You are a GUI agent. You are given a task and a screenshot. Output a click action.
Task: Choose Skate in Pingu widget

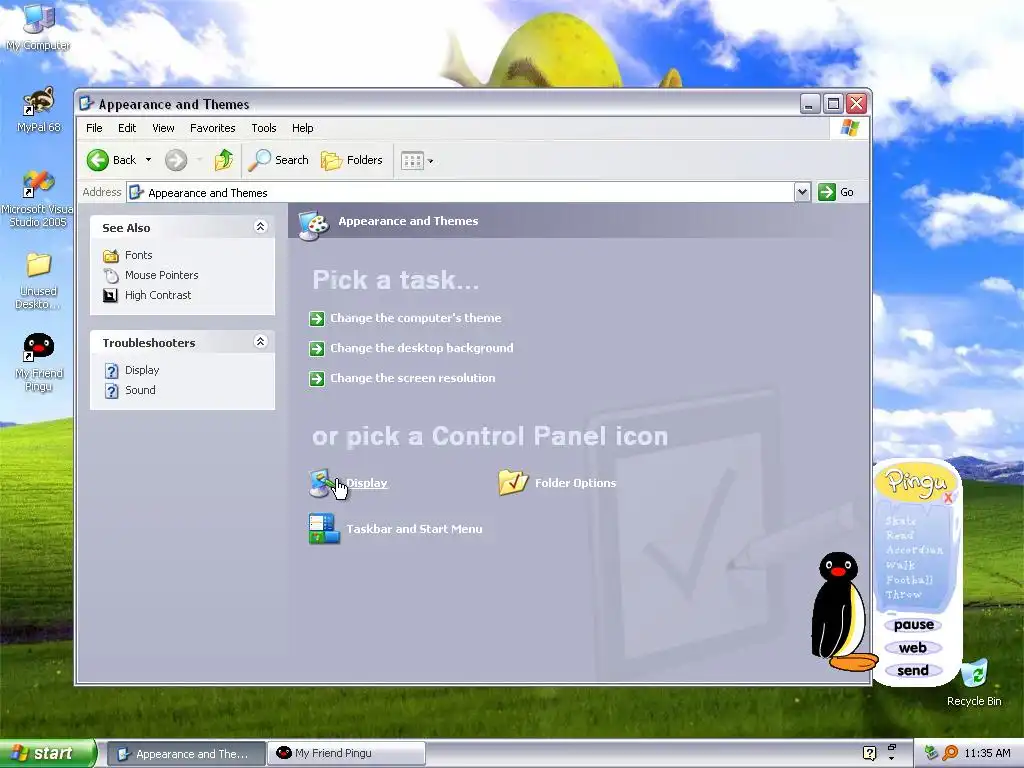[901, 521]
